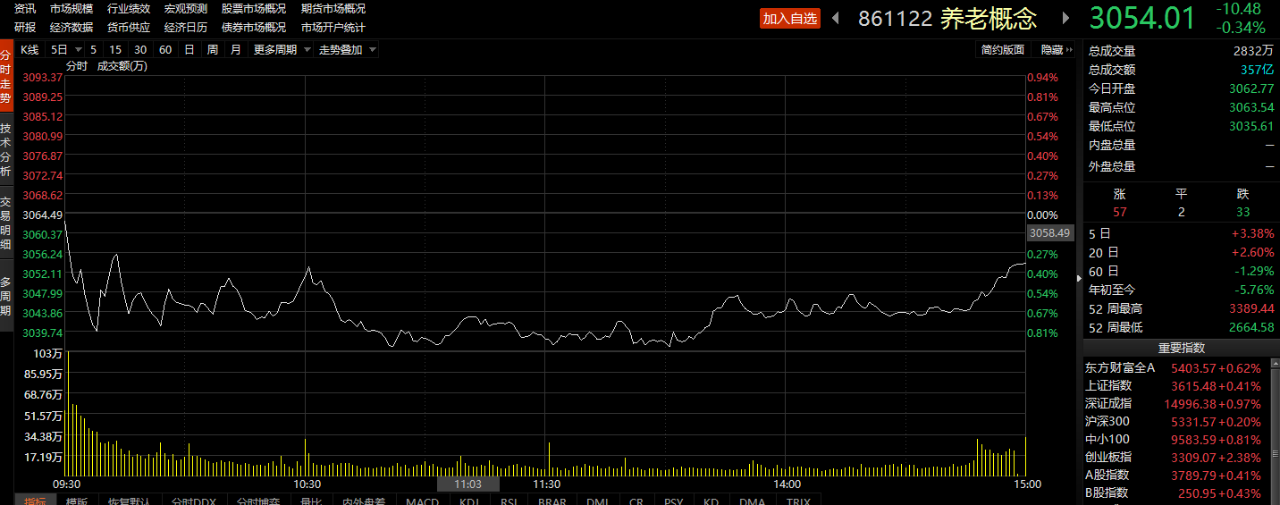Open the 宏观预测 menu item

pyautogui.click(x=185, y=8)
